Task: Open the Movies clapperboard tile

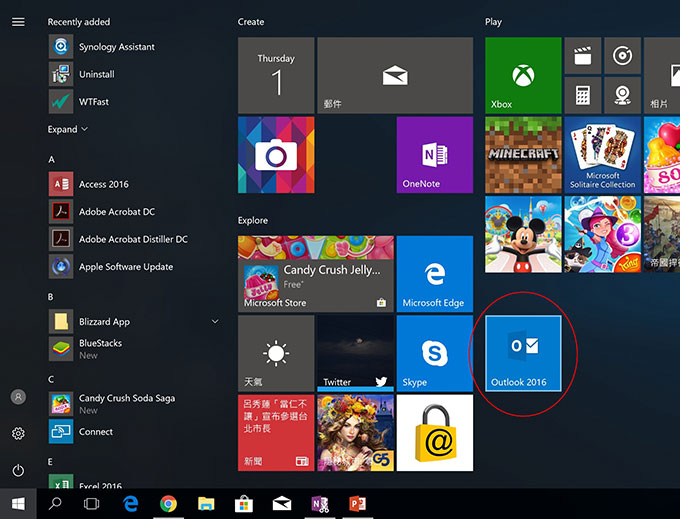Action: [583, 55]
